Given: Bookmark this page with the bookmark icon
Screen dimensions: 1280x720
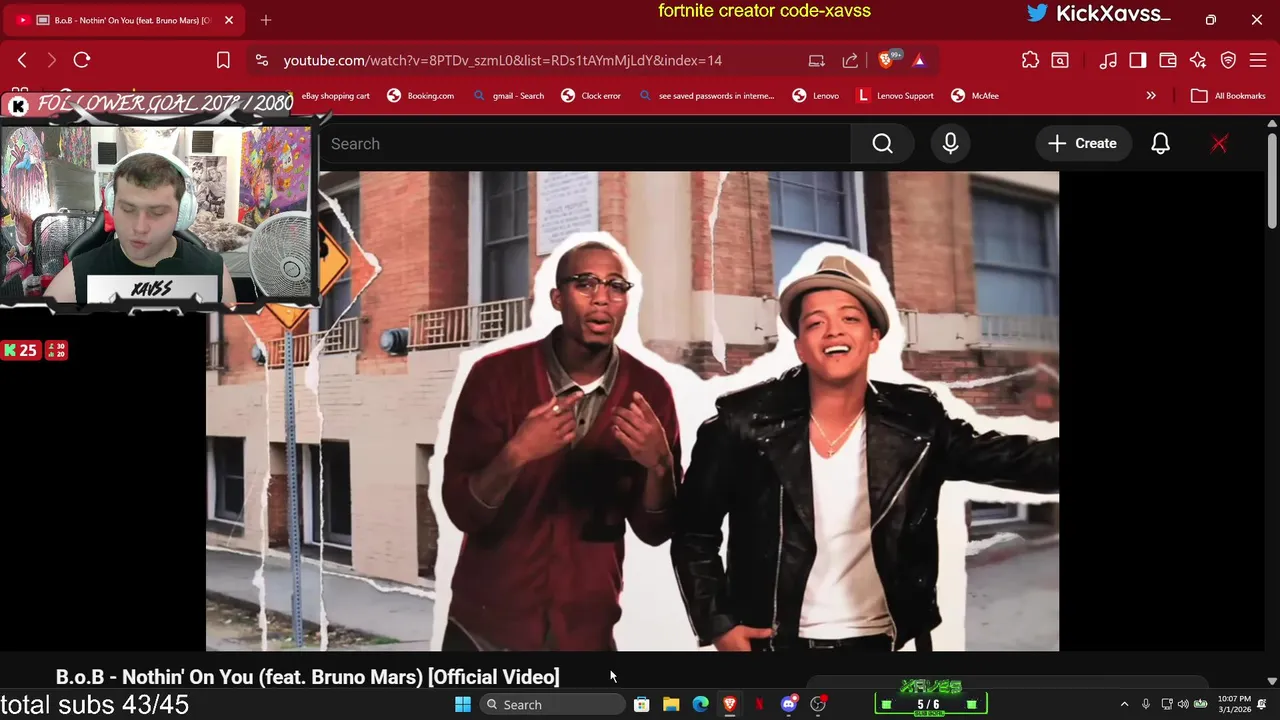Looking at the screenshot, I should (x=223, y=60).
